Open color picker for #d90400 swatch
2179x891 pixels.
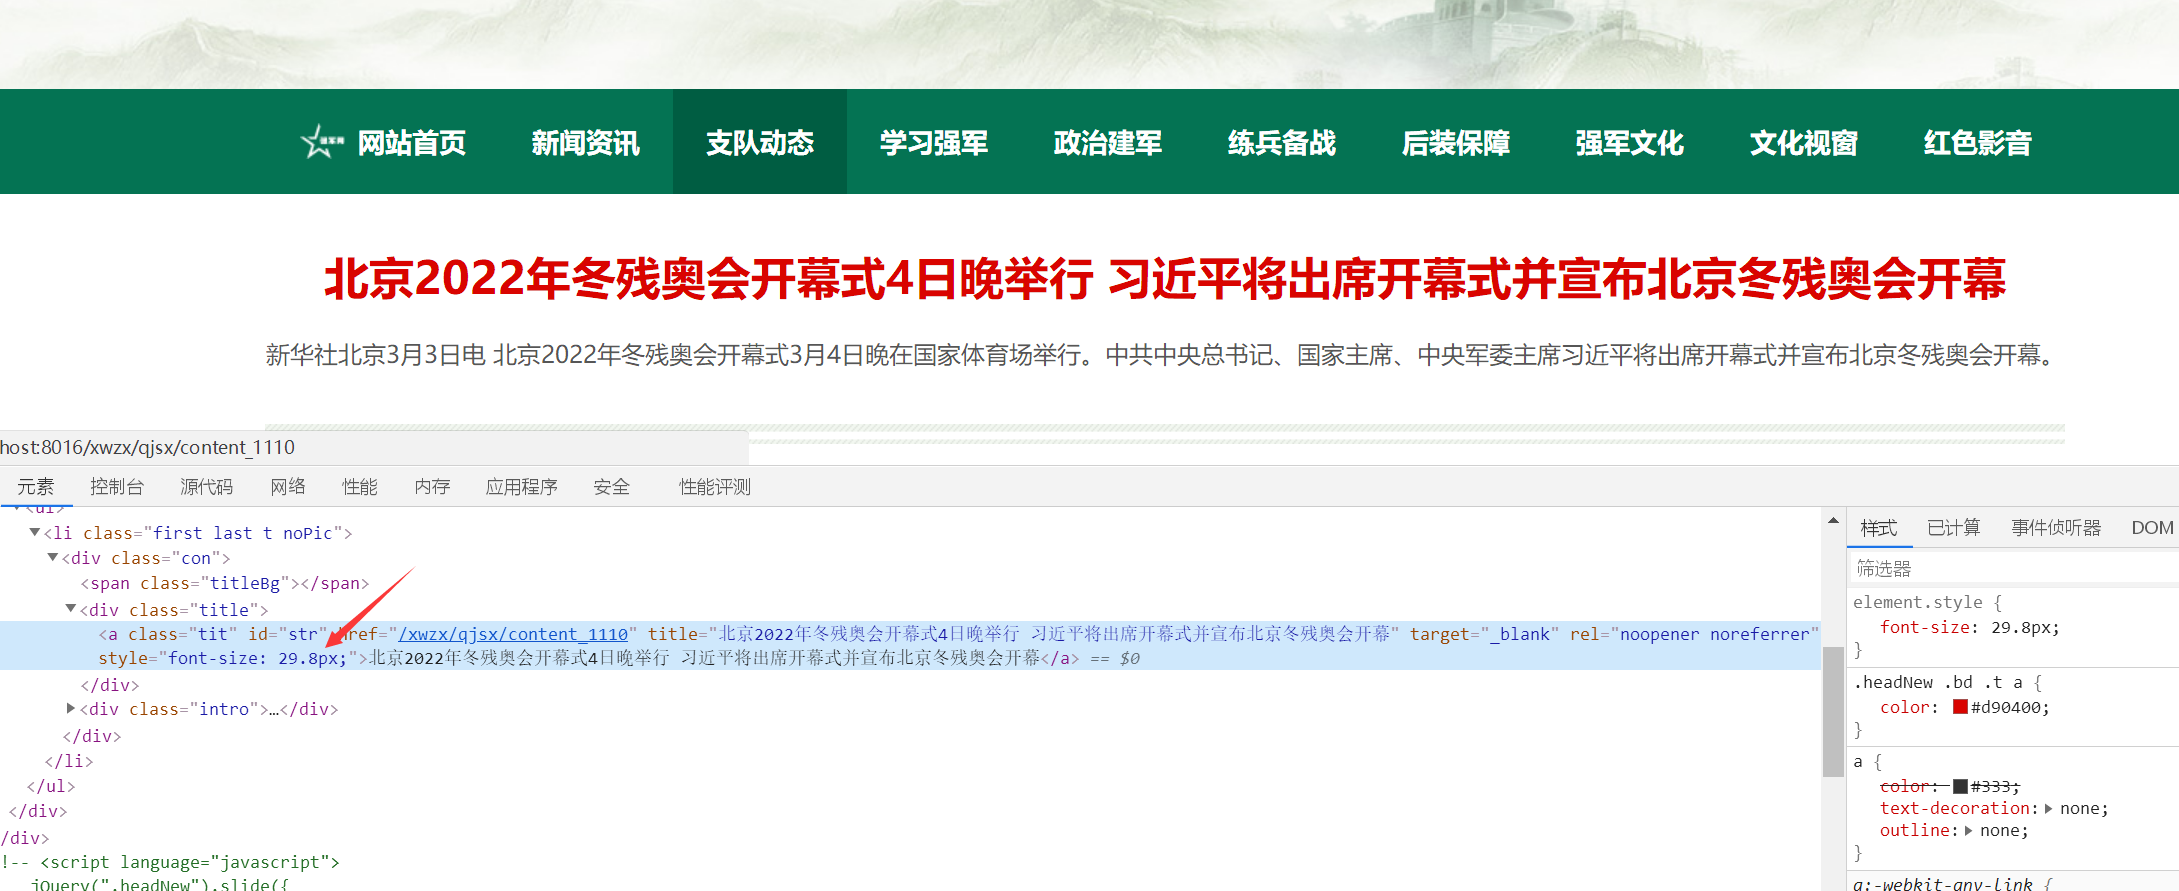pyautogui.click(x=1960, y=707)
